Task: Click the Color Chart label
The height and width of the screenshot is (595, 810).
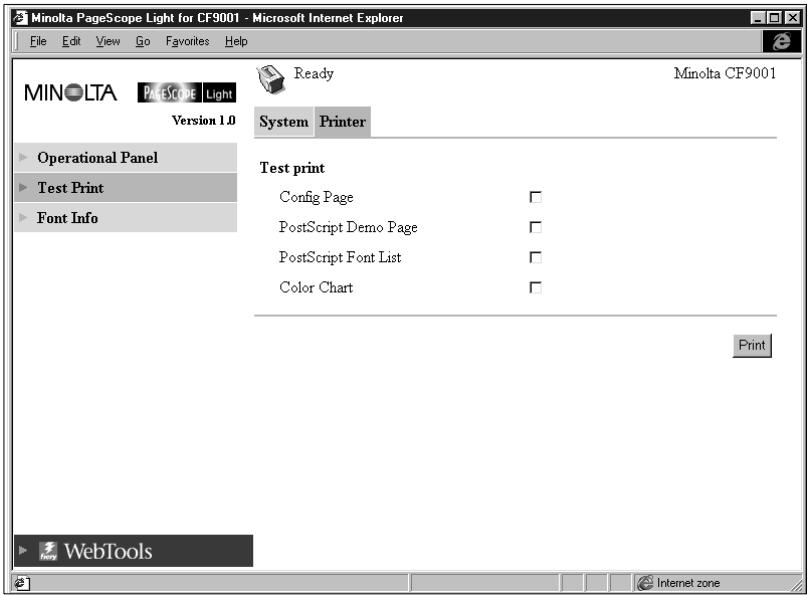Action: pos(316,287)
